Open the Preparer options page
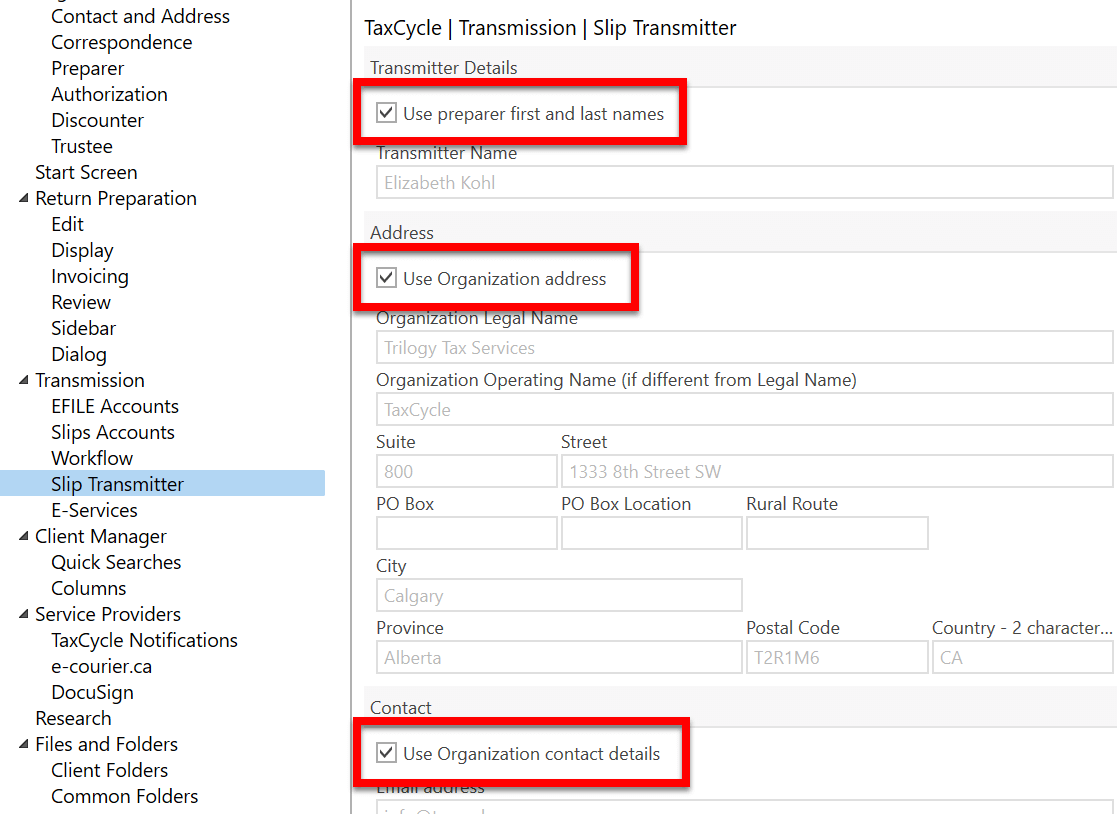 88,68
